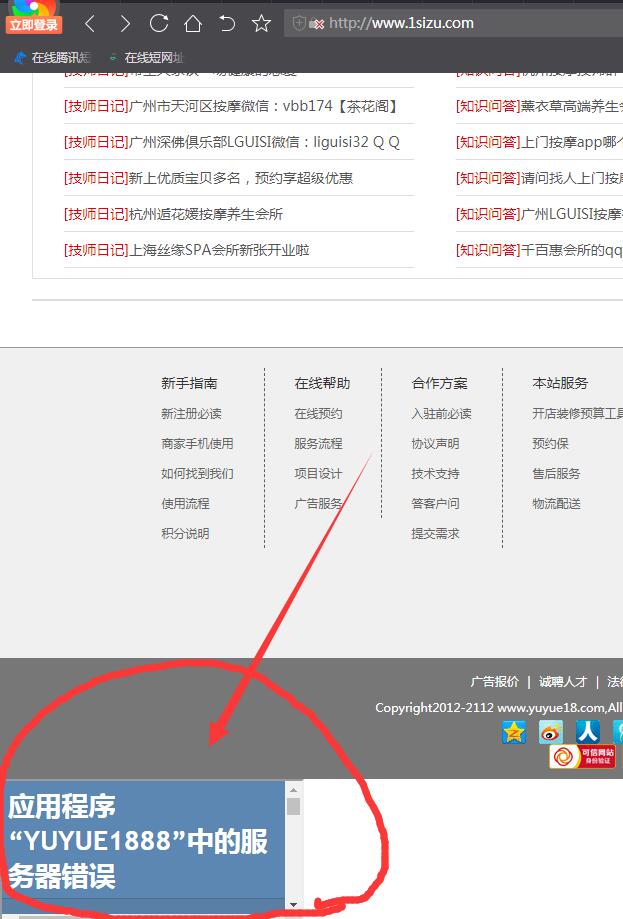623x919 pixels.
Task: Click footer link 提交需求
Action: pyautogui.click(x=435, y=534)
